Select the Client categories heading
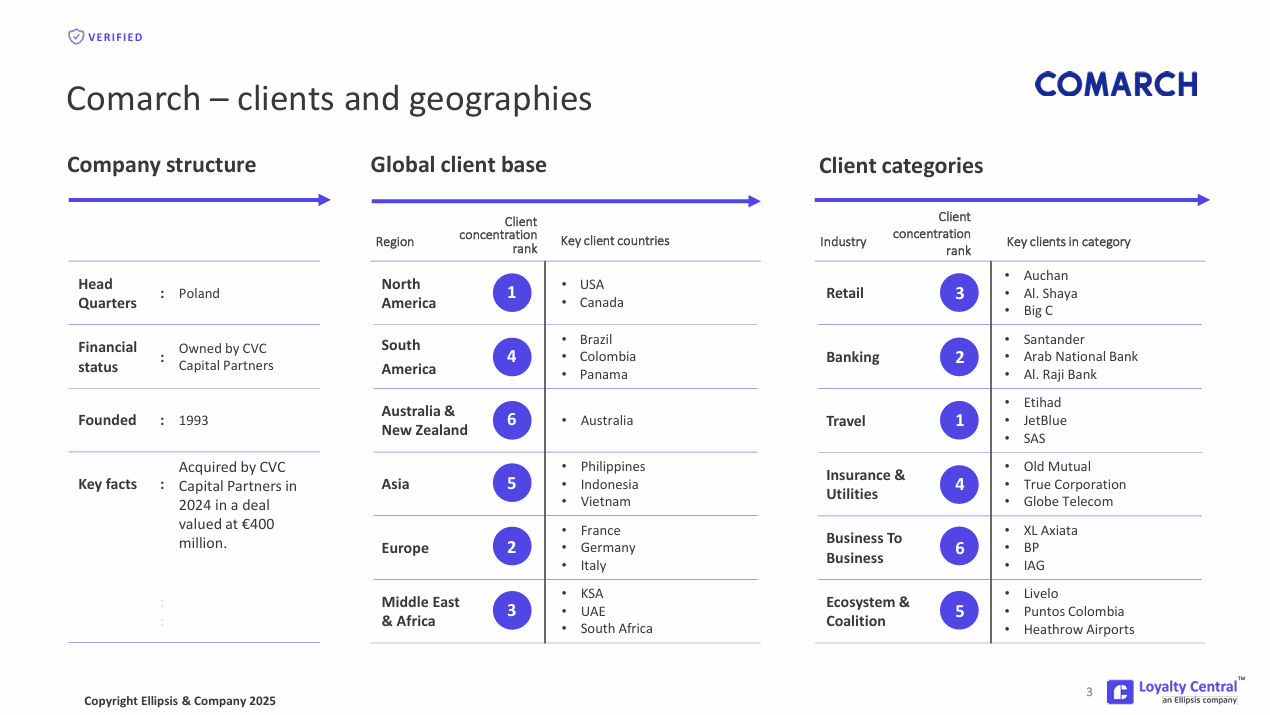The image size is (1270, 715). click(900, 166)
